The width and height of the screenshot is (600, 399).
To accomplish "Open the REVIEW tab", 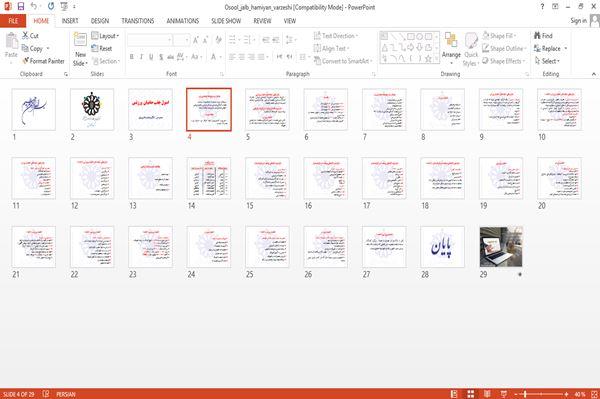I will [262, 21].
